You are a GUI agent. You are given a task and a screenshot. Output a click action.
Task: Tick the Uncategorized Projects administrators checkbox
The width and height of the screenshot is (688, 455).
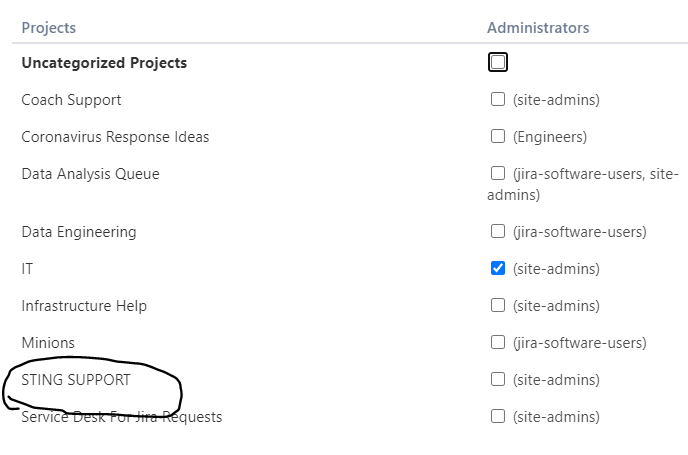coord(498,62)
